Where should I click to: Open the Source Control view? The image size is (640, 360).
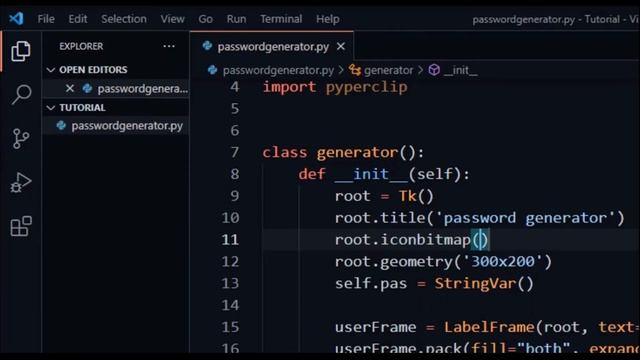(21, 139)
